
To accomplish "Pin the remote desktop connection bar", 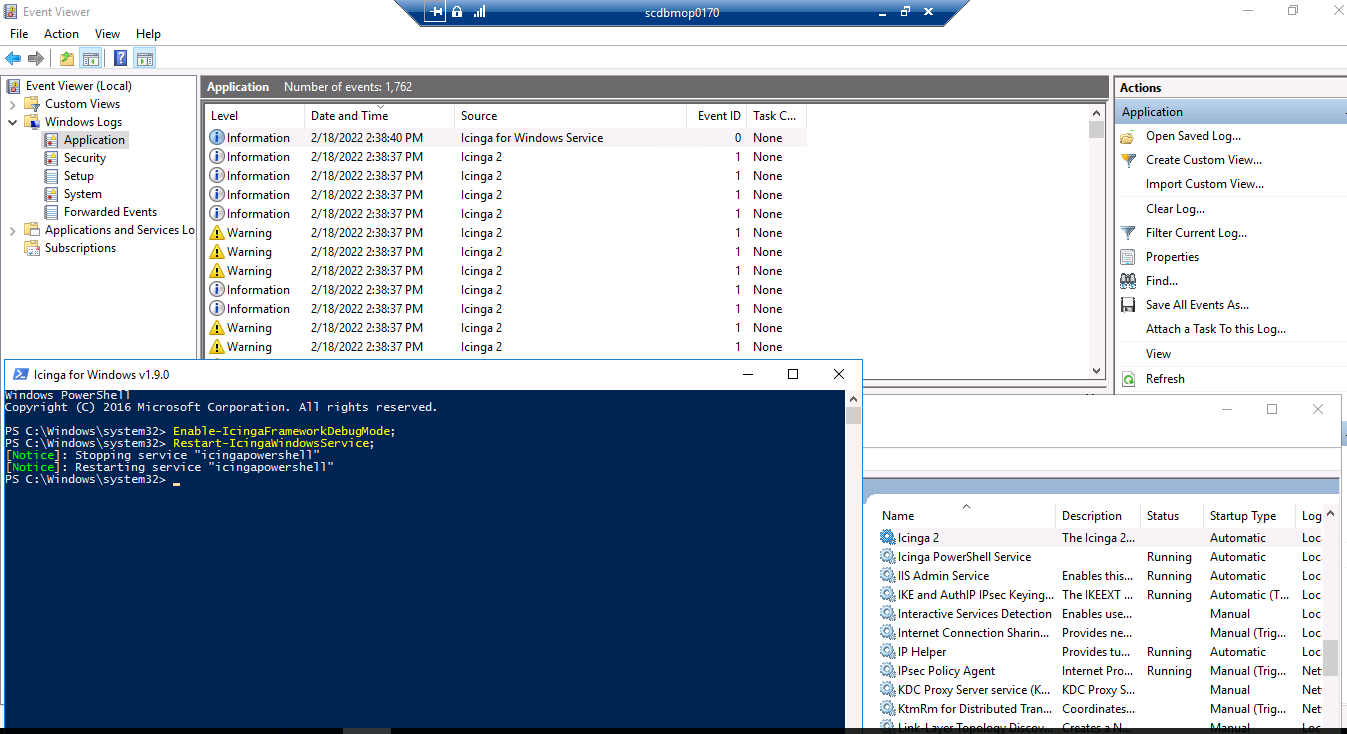I will [x=434, y=11].
